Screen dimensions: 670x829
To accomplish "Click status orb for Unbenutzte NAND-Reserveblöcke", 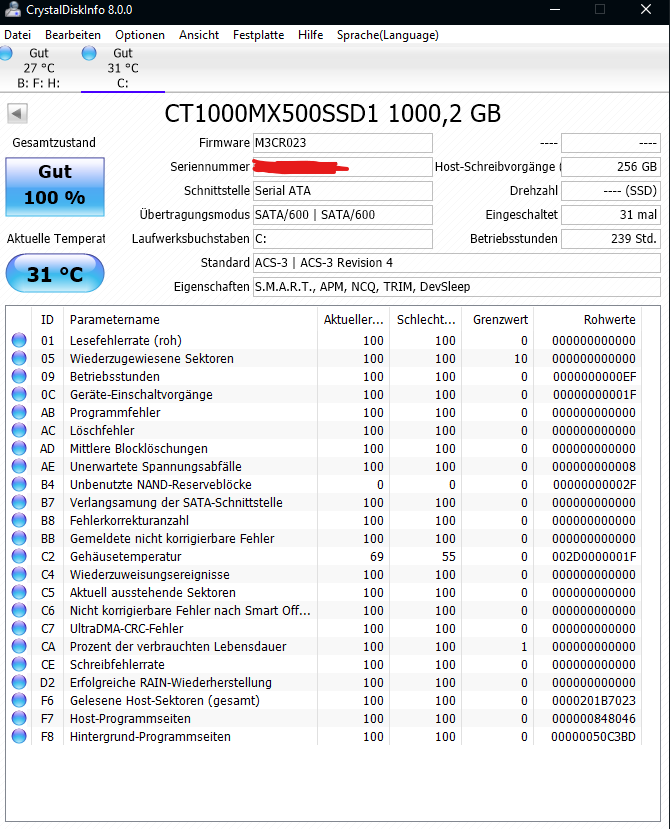I will [19, 484].
